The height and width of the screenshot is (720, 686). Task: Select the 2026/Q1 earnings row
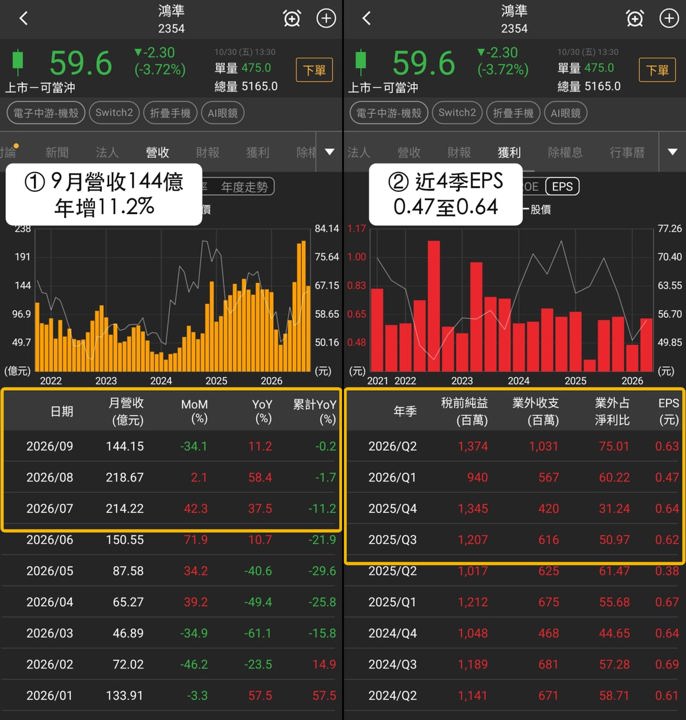515,478
